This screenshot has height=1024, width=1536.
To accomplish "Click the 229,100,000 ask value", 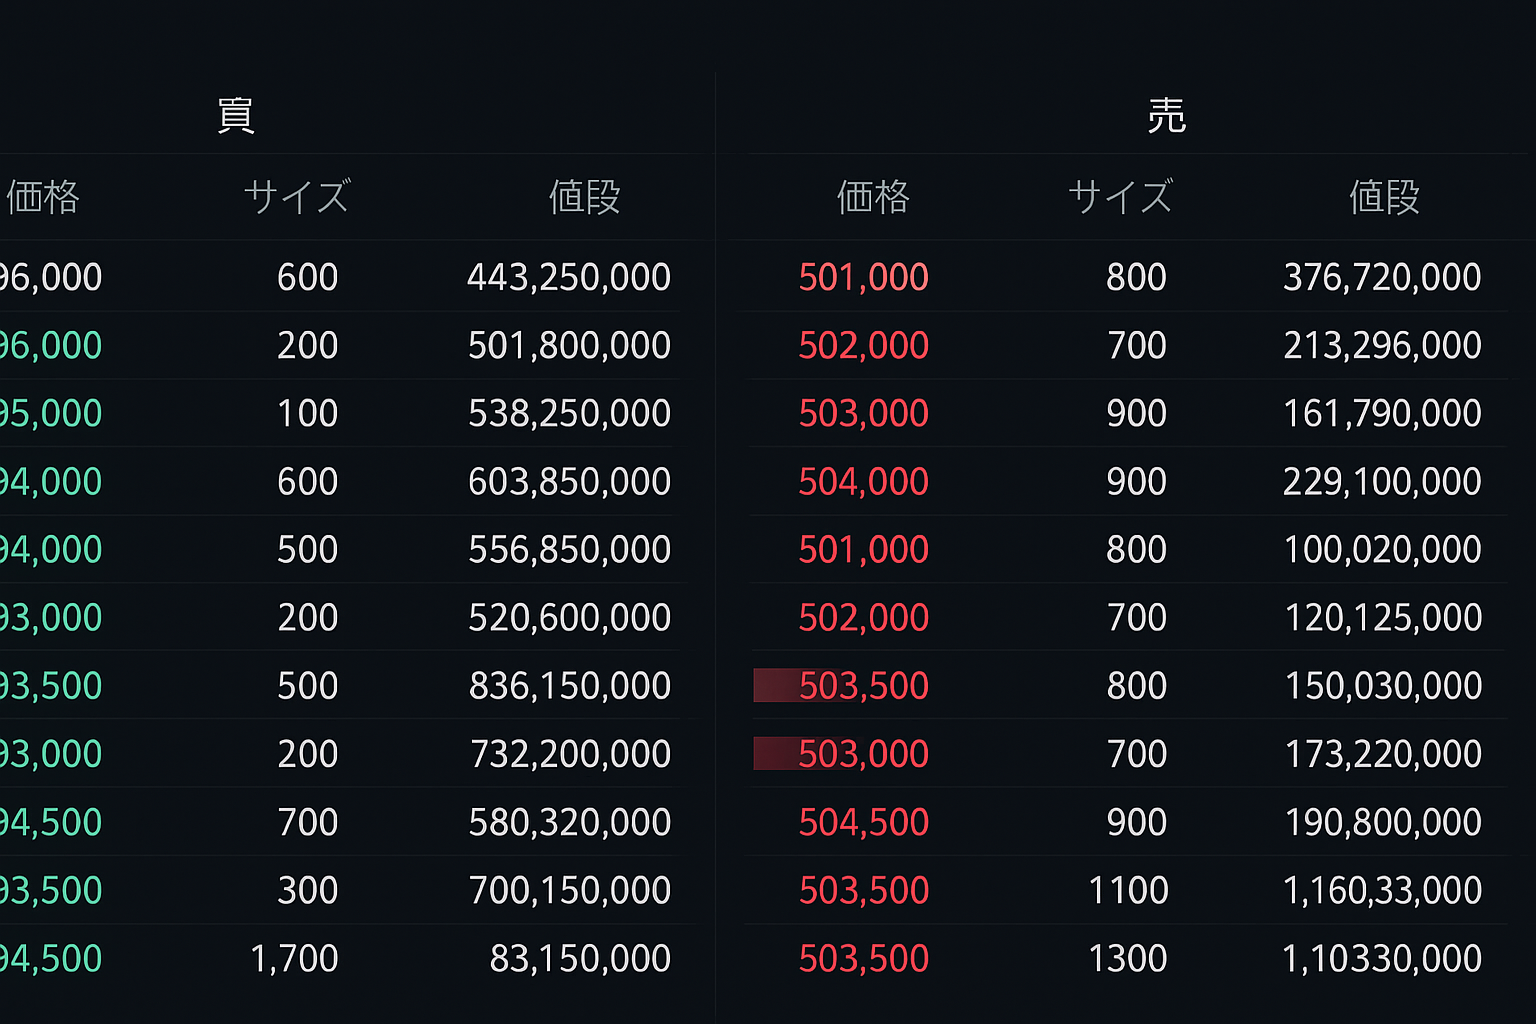I will pos(1382,482).
